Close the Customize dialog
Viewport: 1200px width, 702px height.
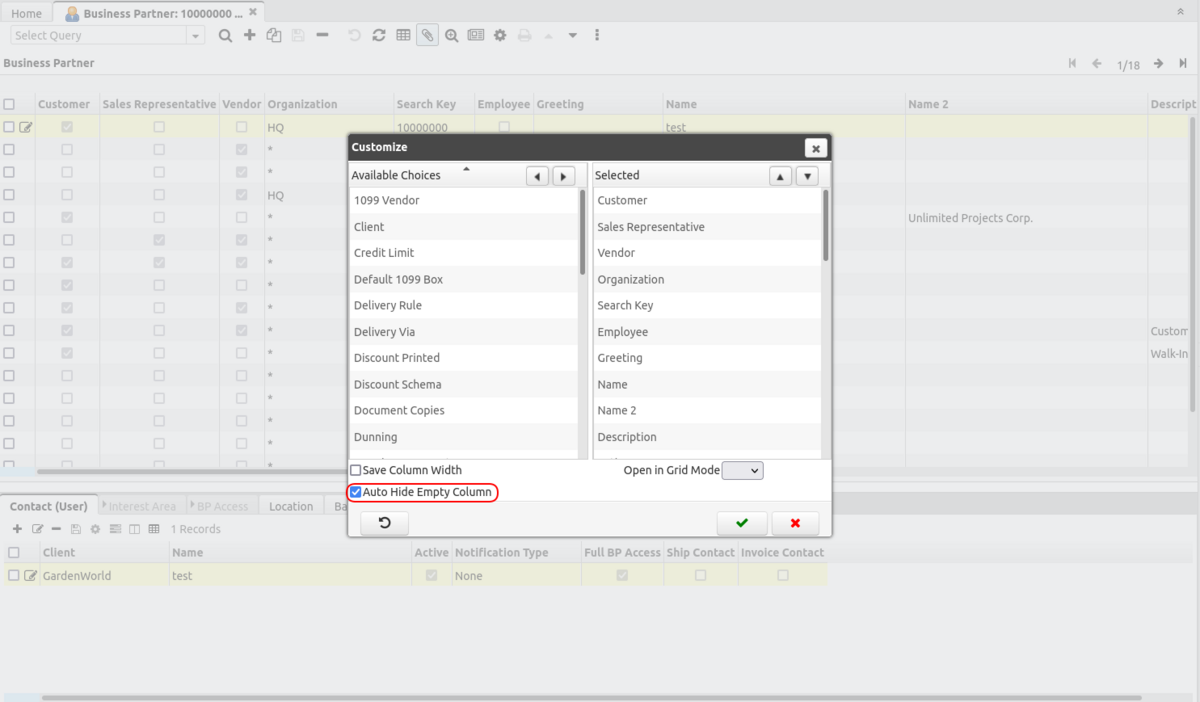point(816,148)
